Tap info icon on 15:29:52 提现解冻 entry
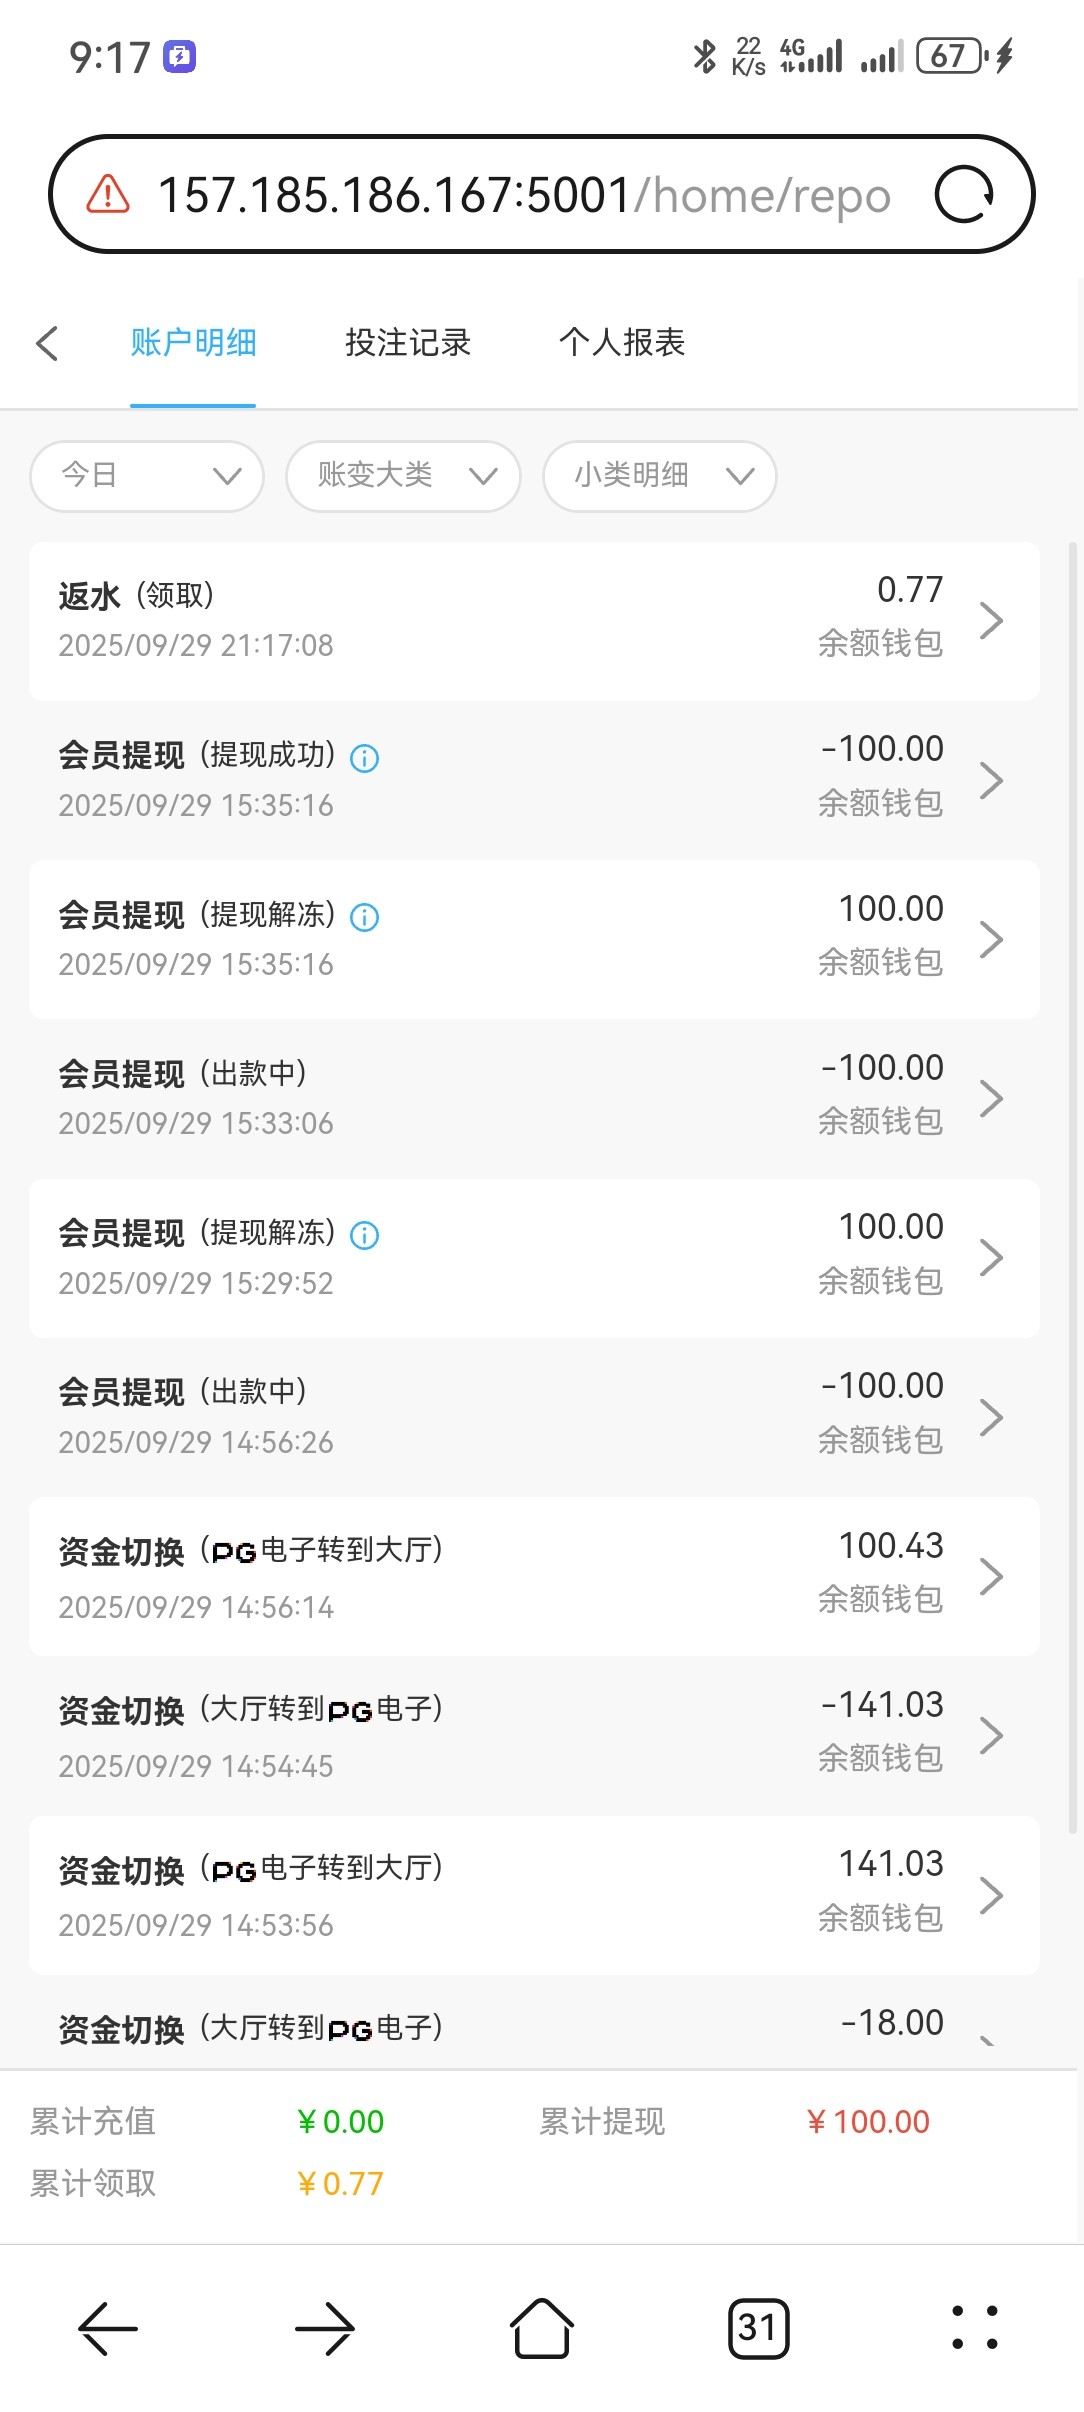Screen dimensions: 1084x2412 pos(364,1236)
